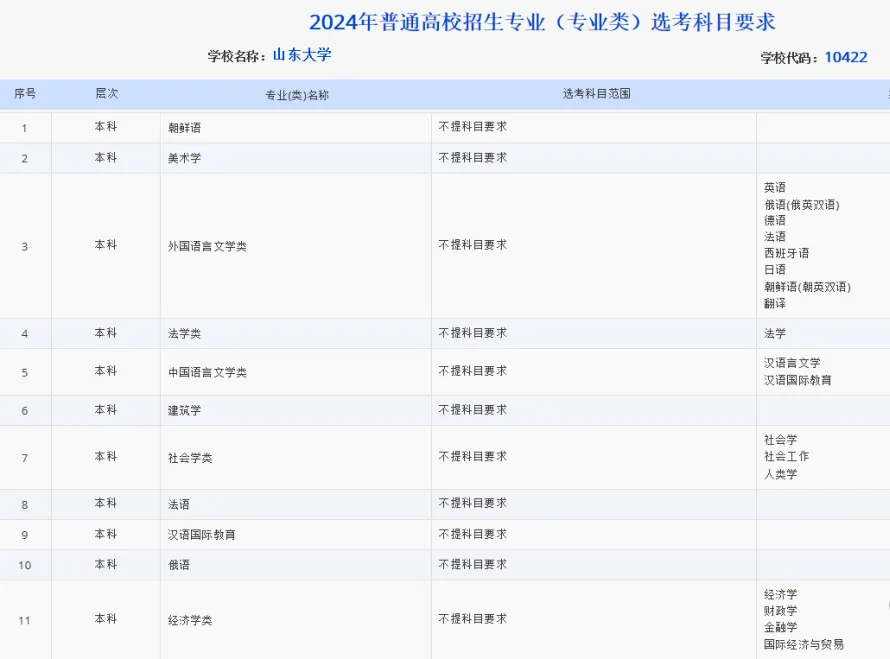Click the school code "10422"
Viewport: 890px width, 659px height.
point(846,57)
